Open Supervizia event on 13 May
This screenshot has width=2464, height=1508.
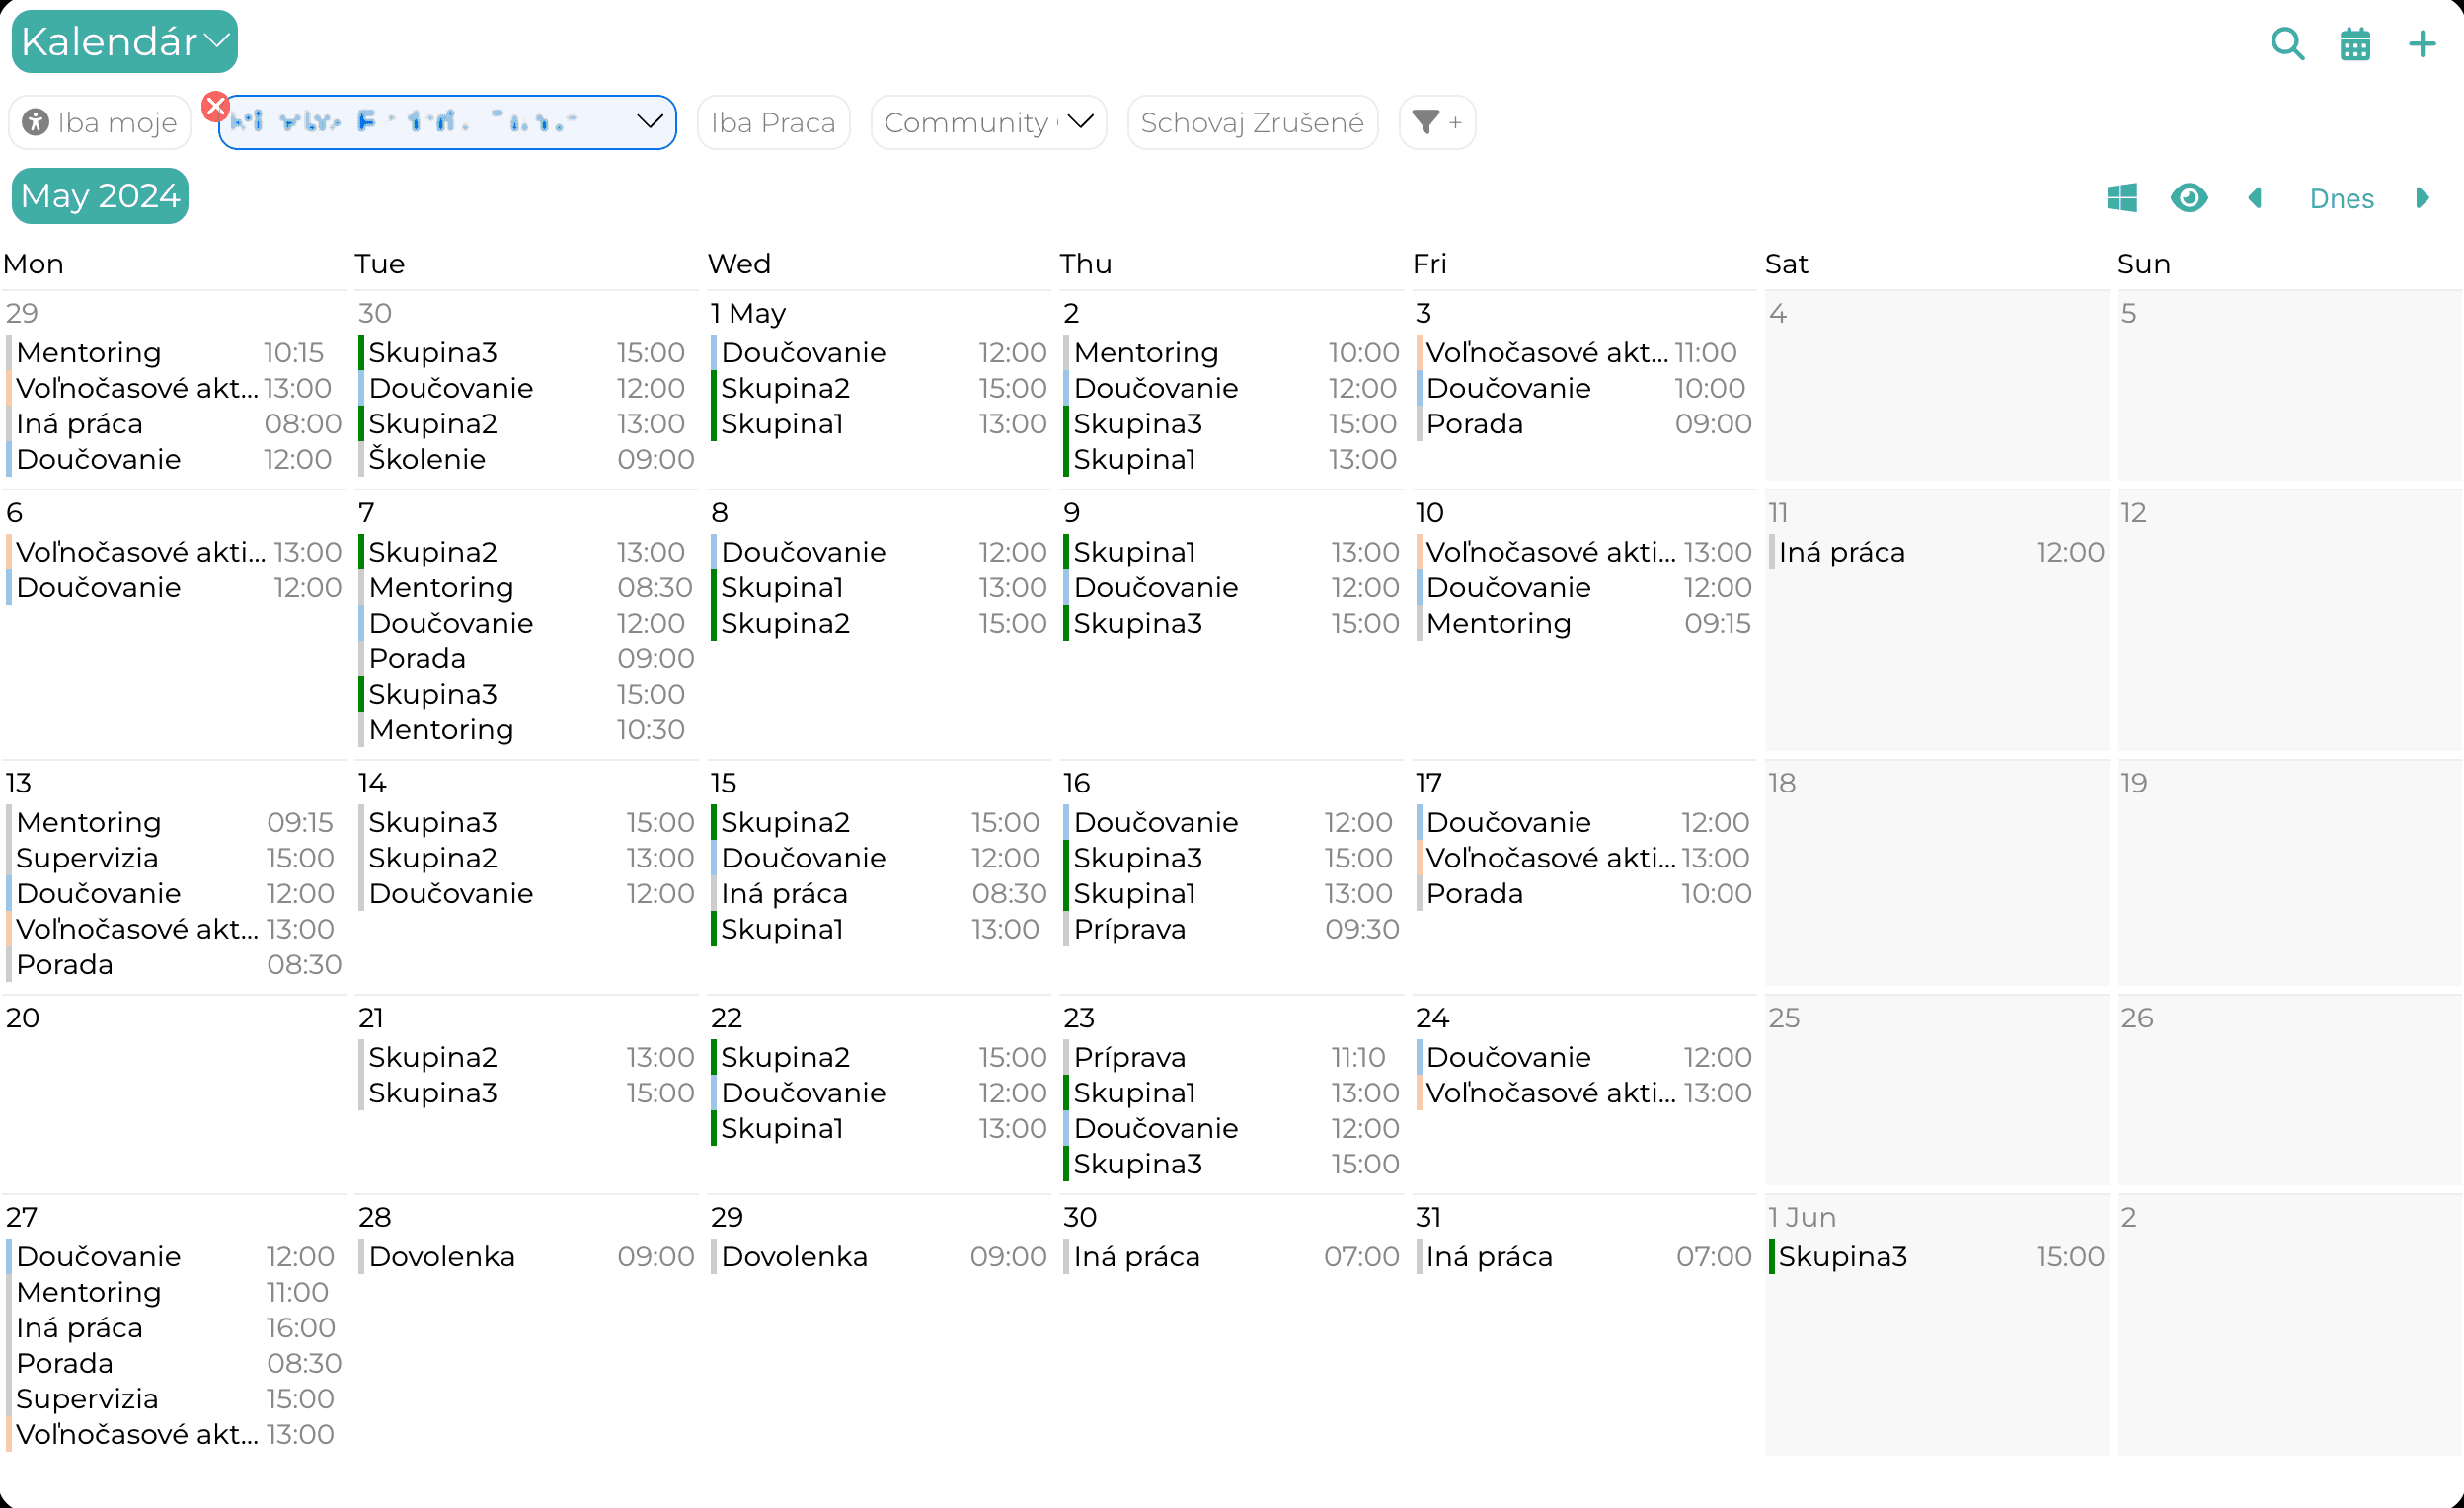pos(174,858)
